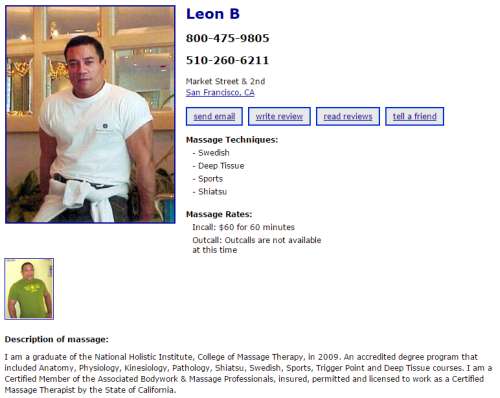500x398 pixels.
Task: Click the 510-260-6211 phone number
Action: [x=227, y=60]
